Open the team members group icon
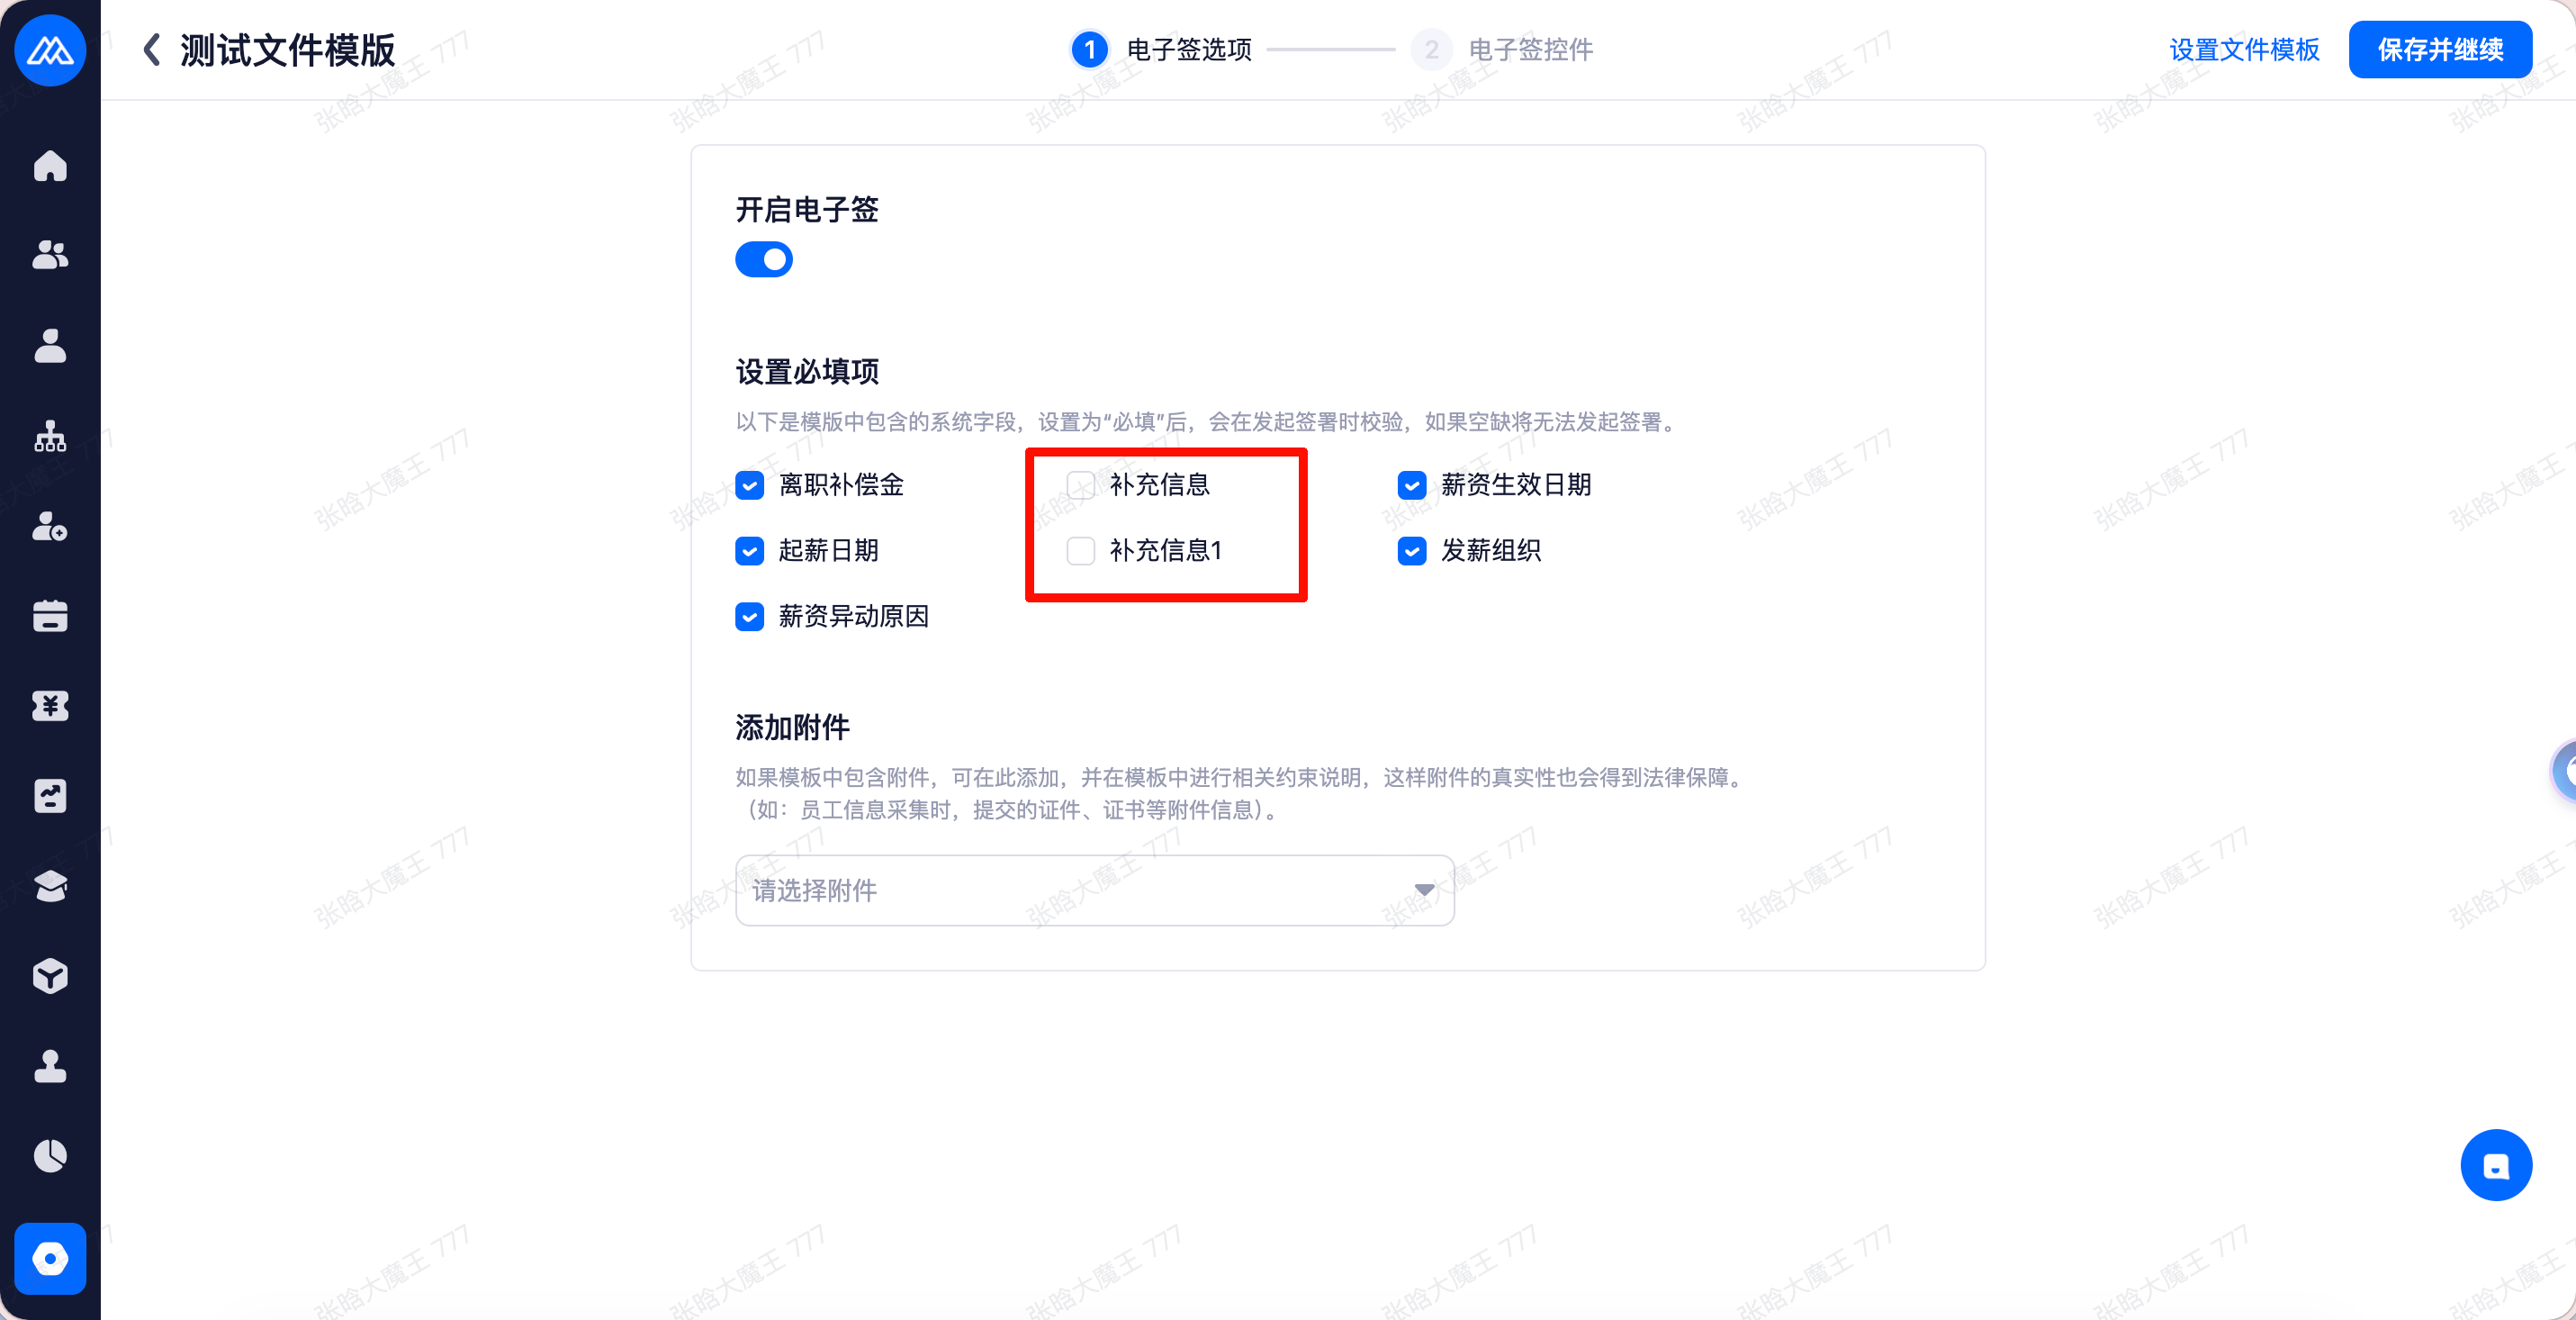This screenshot has width=2576, height=1320. tap(50, 255)
